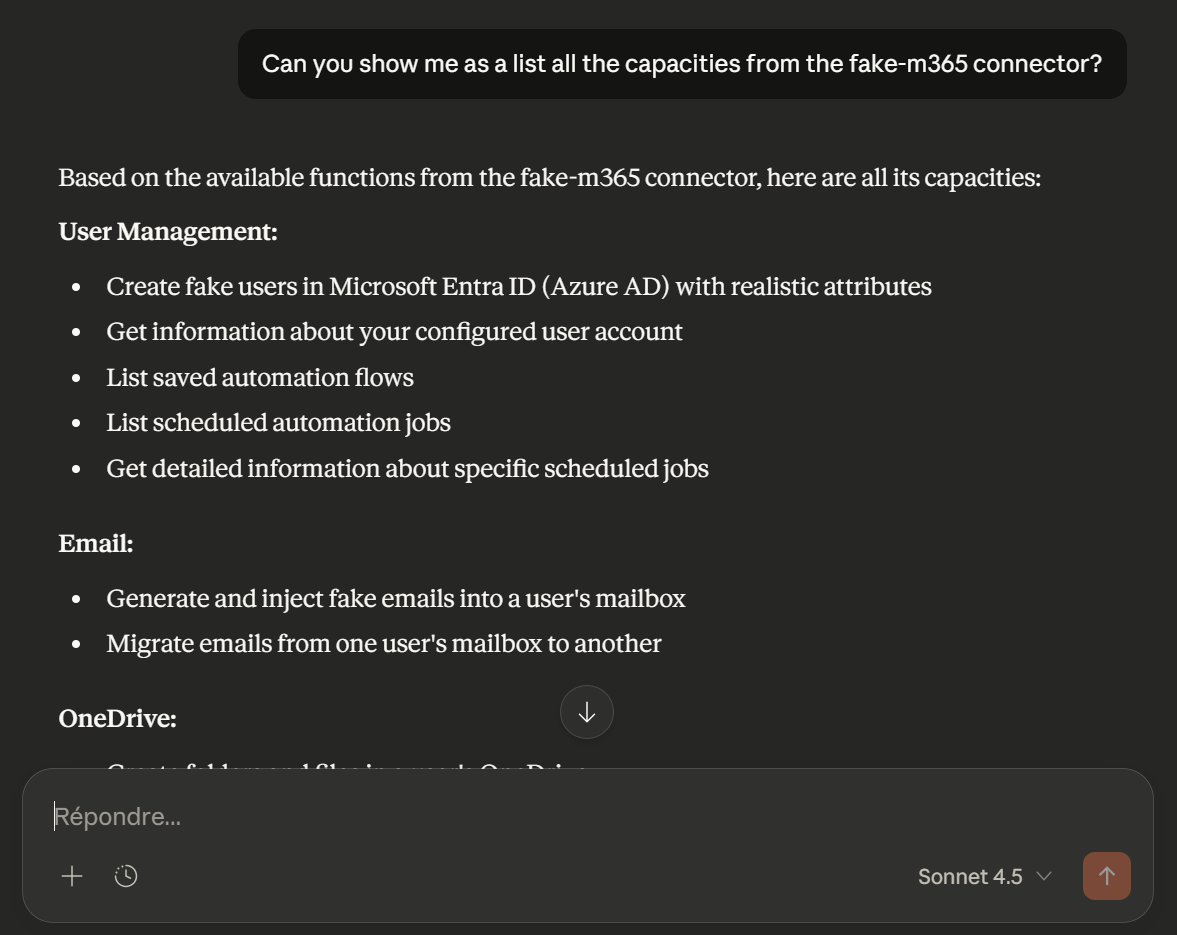
Task: Click the 'List scheduled automation jobs' item
Action: [x=278, y=423]
